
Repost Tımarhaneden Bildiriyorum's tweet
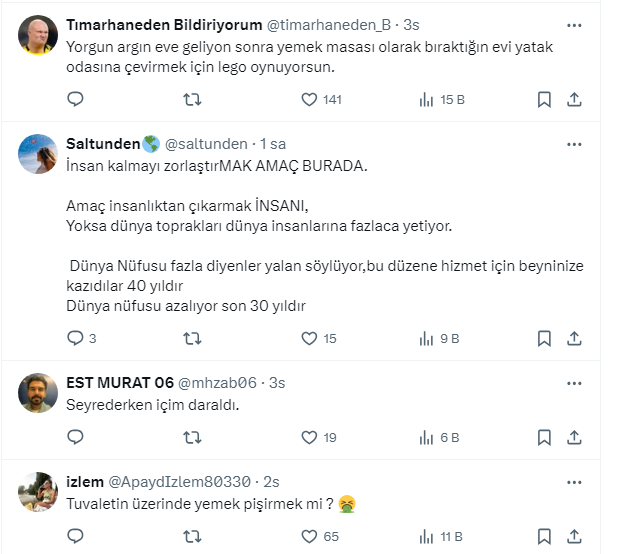click(x=193, y=99)
